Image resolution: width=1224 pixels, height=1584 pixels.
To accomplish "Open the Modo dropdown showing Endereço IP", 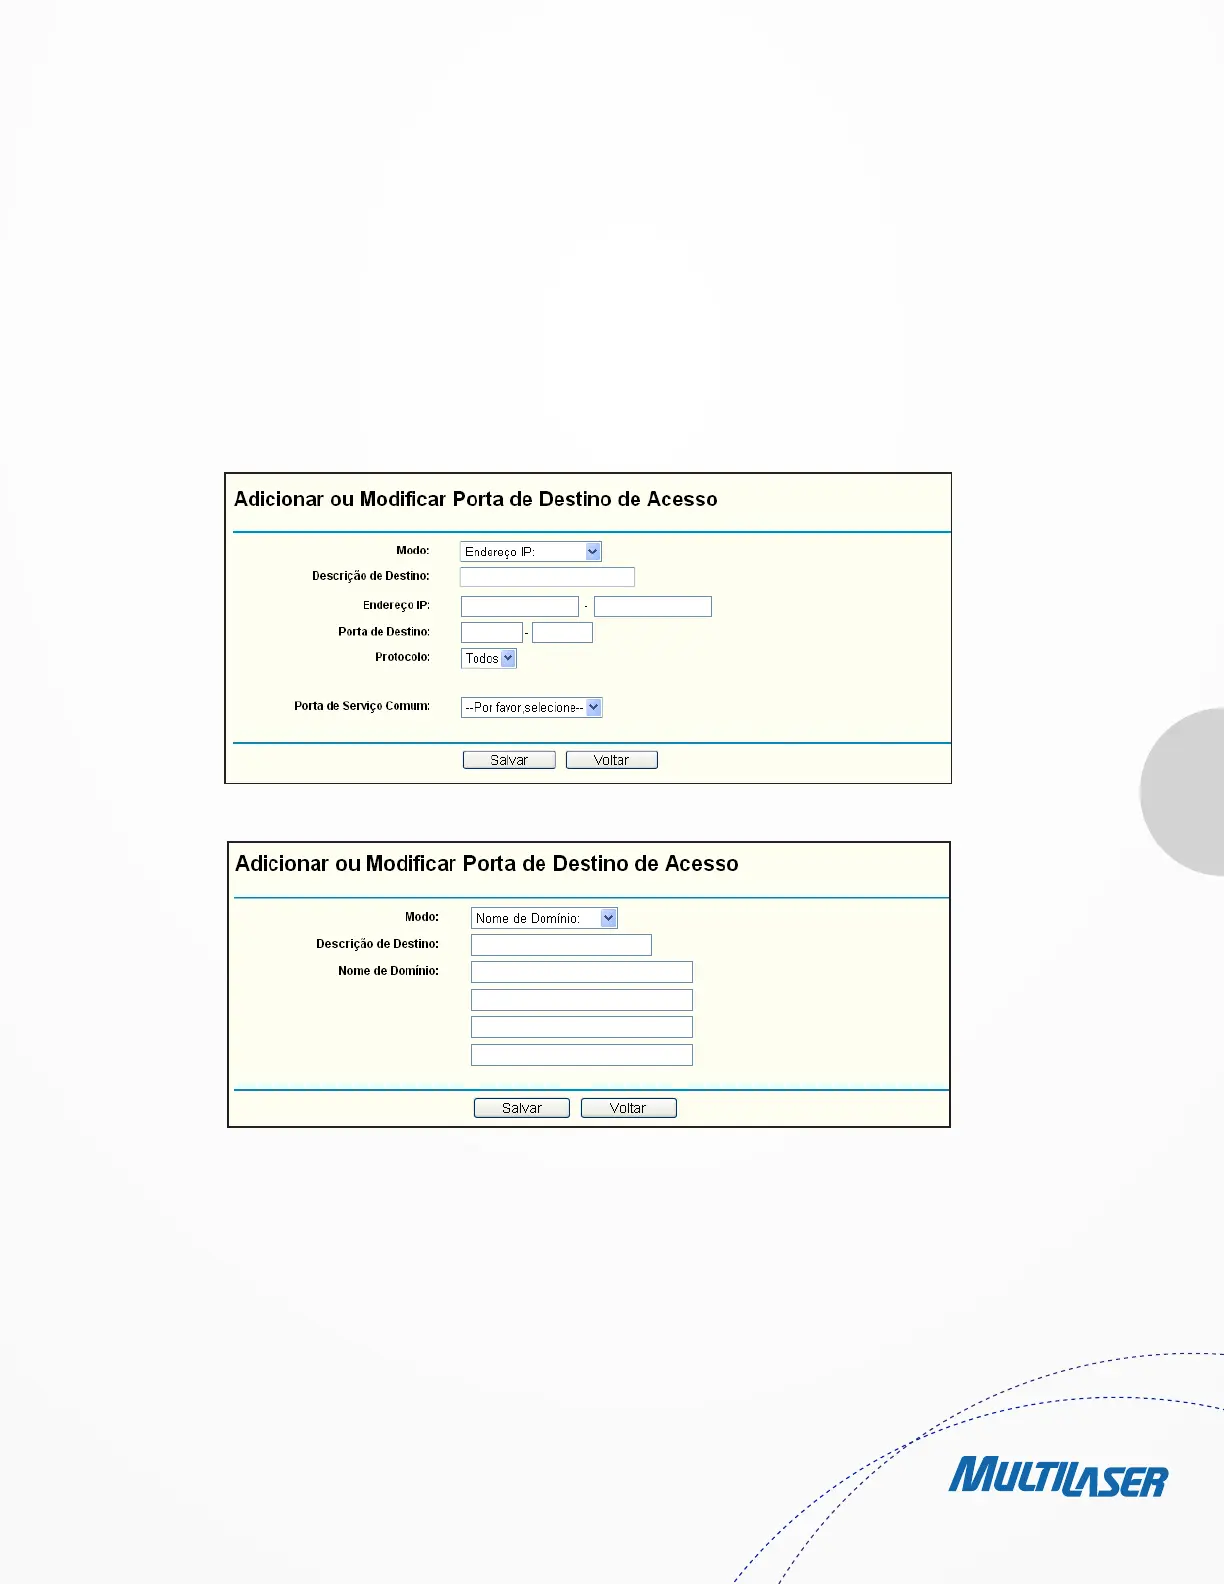I will [x=531, y=552].
